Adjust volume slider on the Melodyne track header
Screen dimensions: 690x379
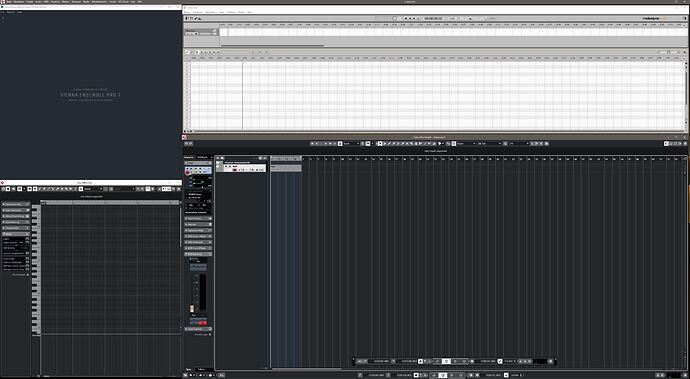pyautogui.click(x=205, y=34)
